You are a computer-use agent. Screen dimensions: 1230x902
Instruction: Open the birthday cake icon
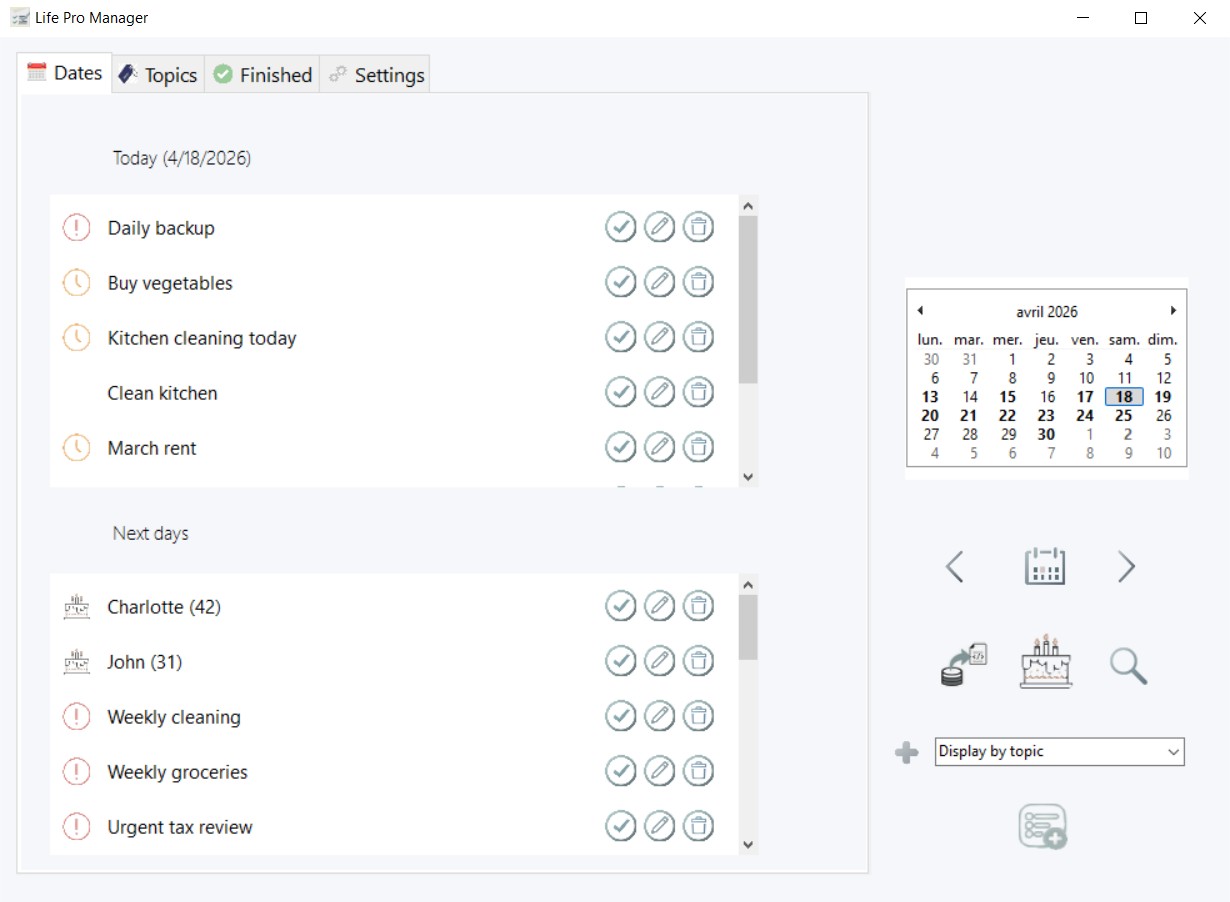pyautogui.click(x=1044, y=661)
